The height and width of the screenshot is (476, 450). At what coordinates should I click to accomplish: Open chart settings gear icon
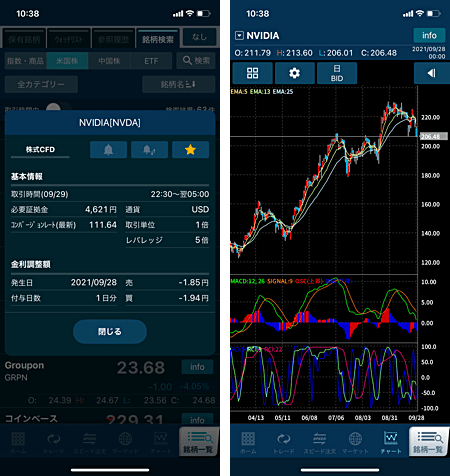[x=294, y=73]
